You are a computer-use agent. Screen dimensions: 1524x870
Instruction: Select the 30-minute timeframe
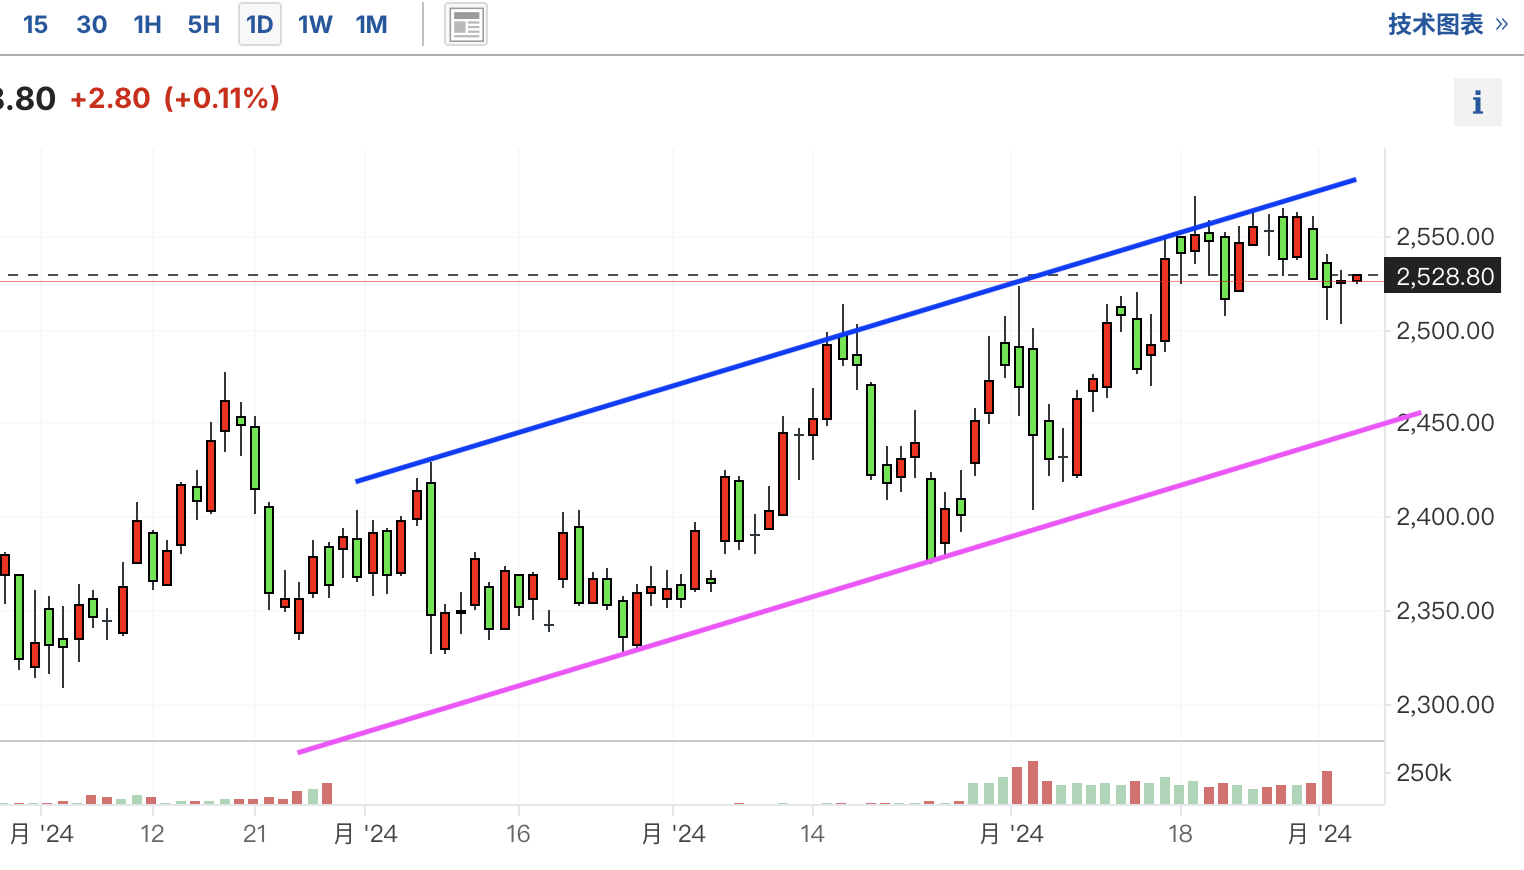pos(92,24)
